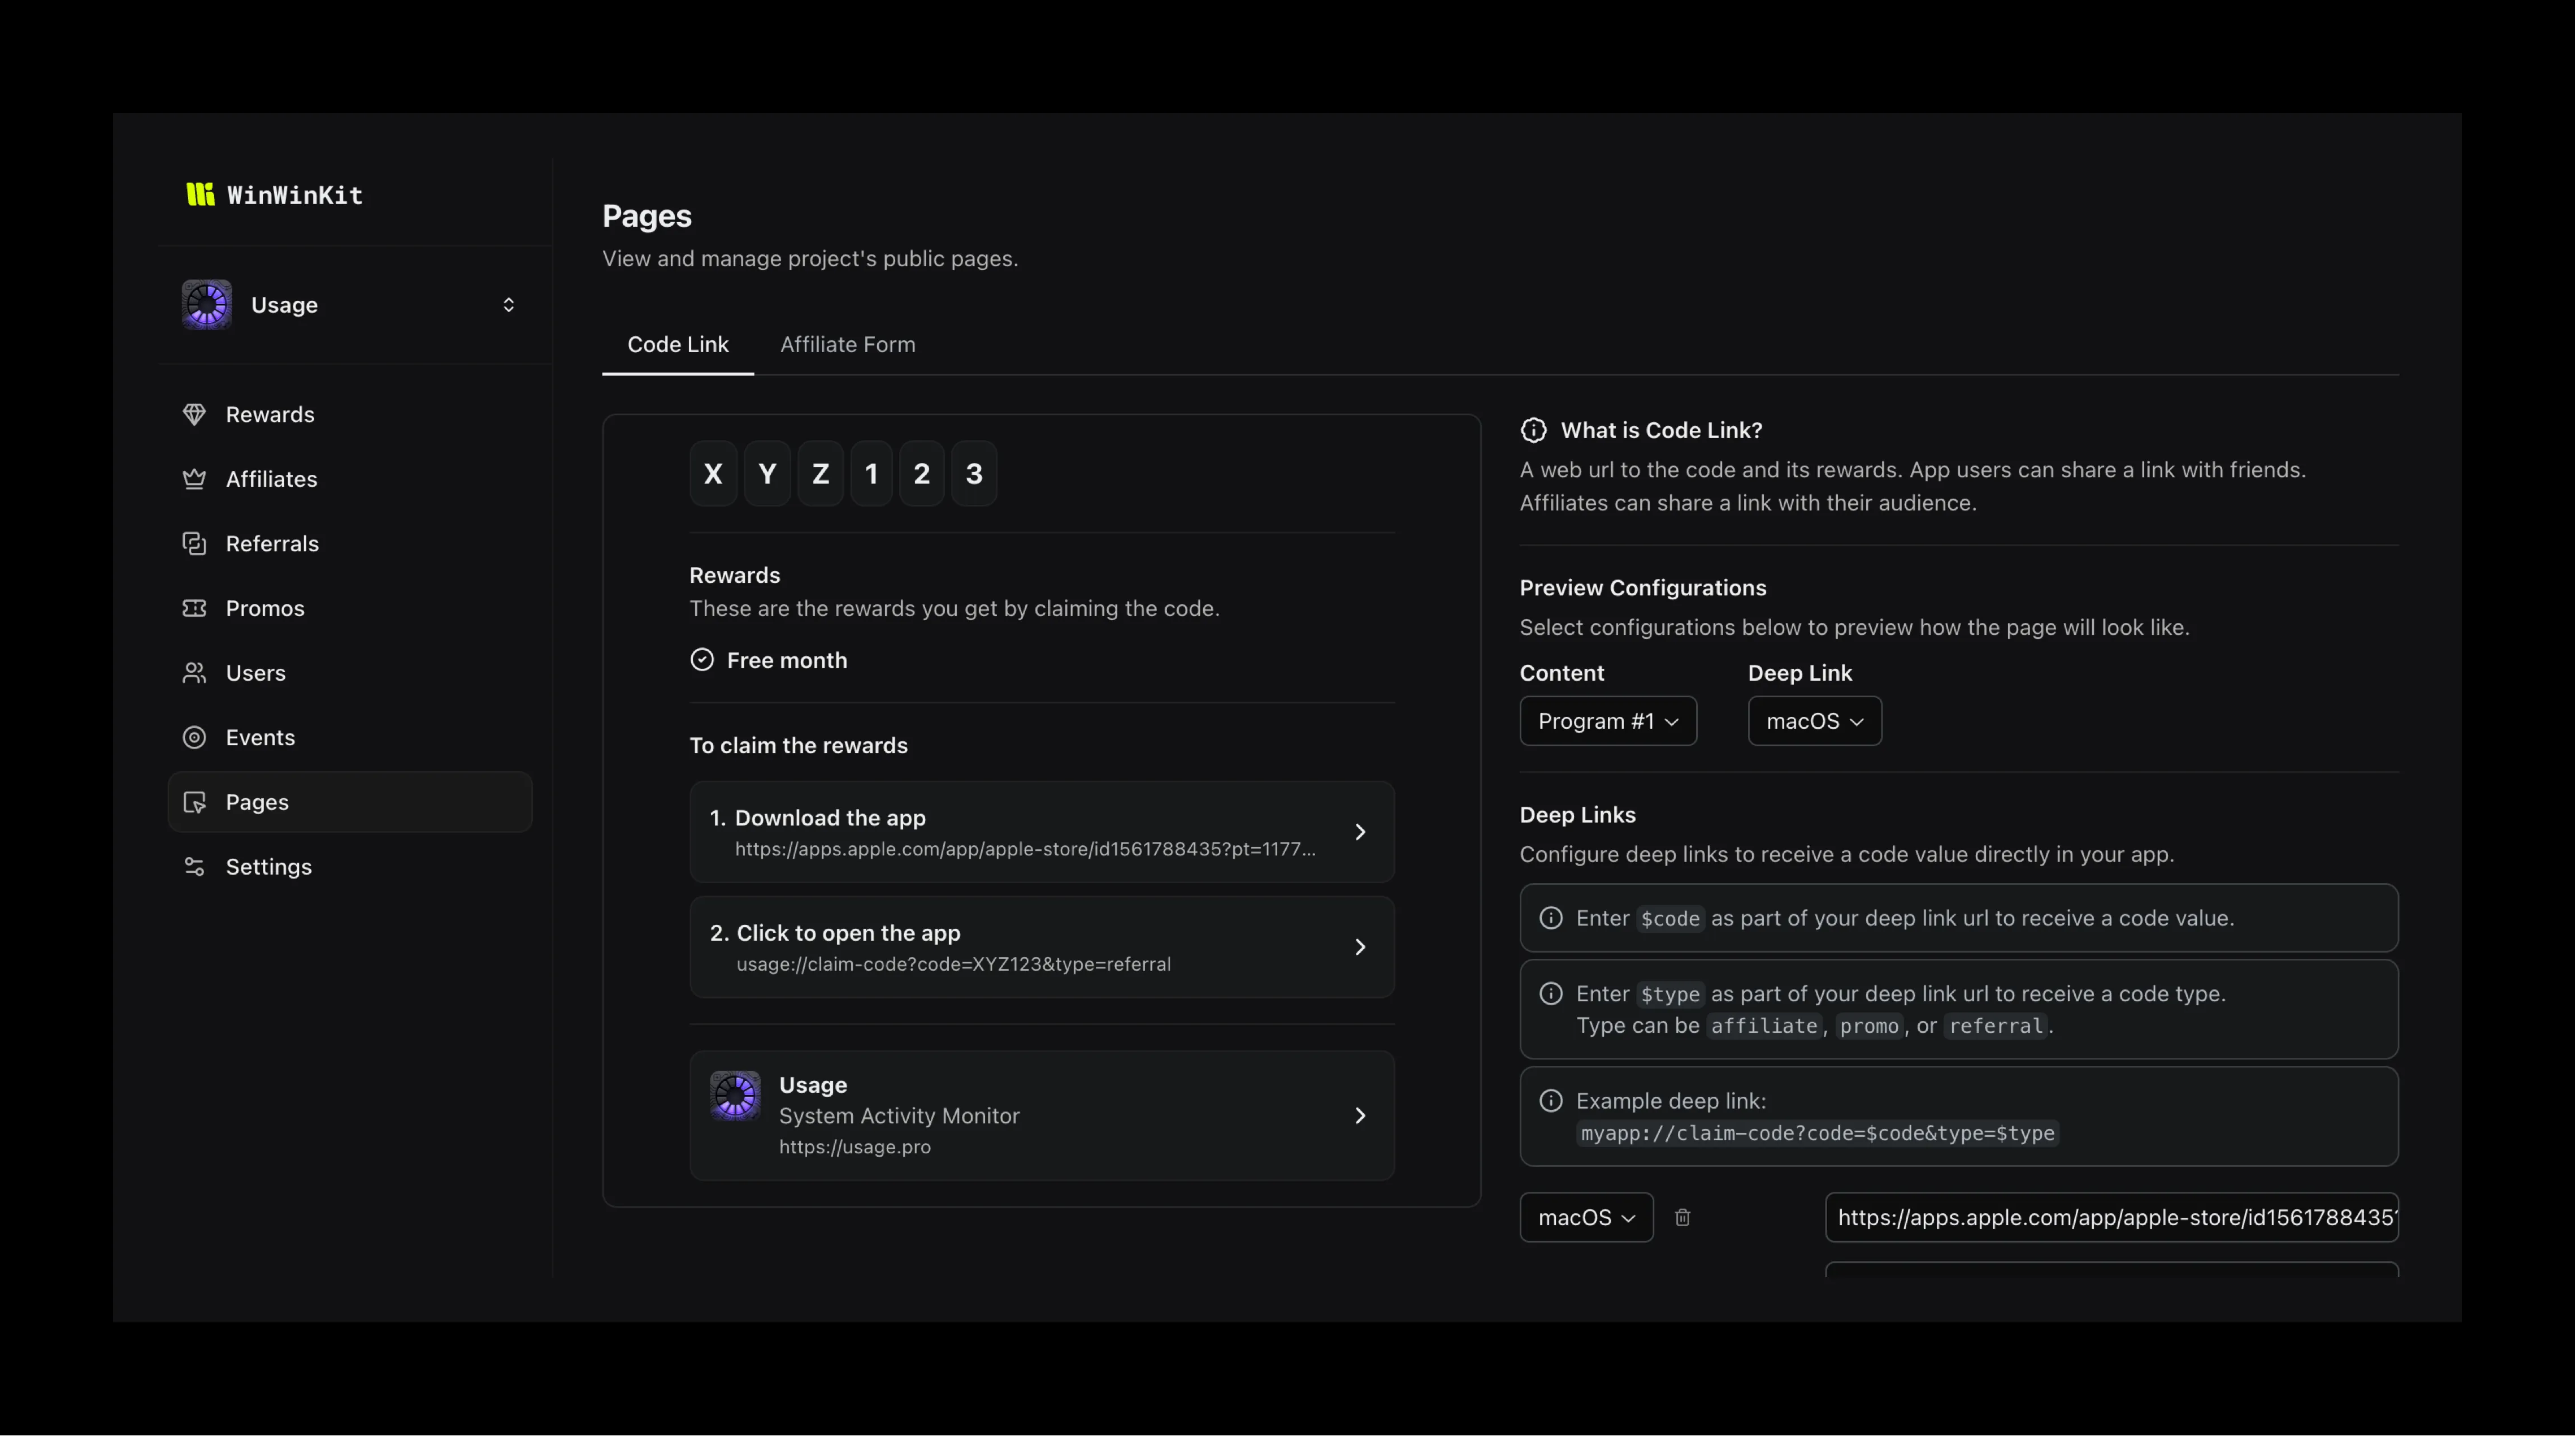Open Settings via the sliders icon
2576x1436 pixels.
(194, 866)
